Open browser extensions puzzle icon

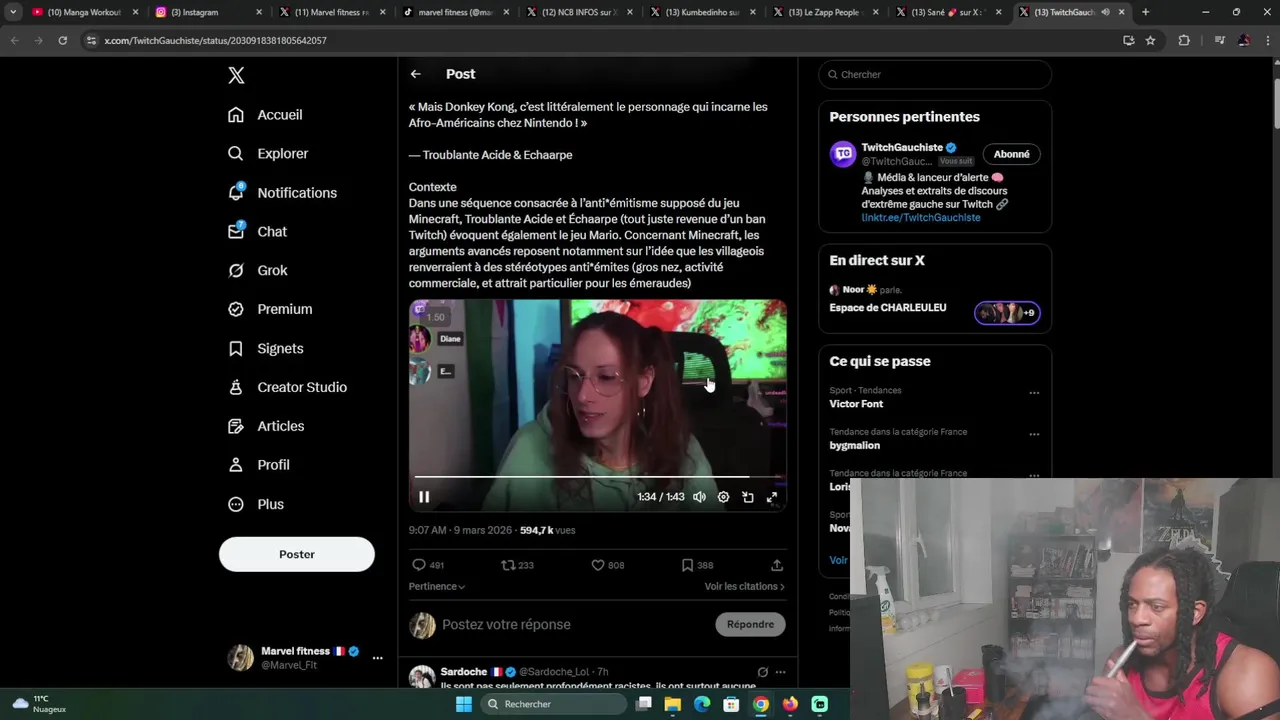(1184, 40)
